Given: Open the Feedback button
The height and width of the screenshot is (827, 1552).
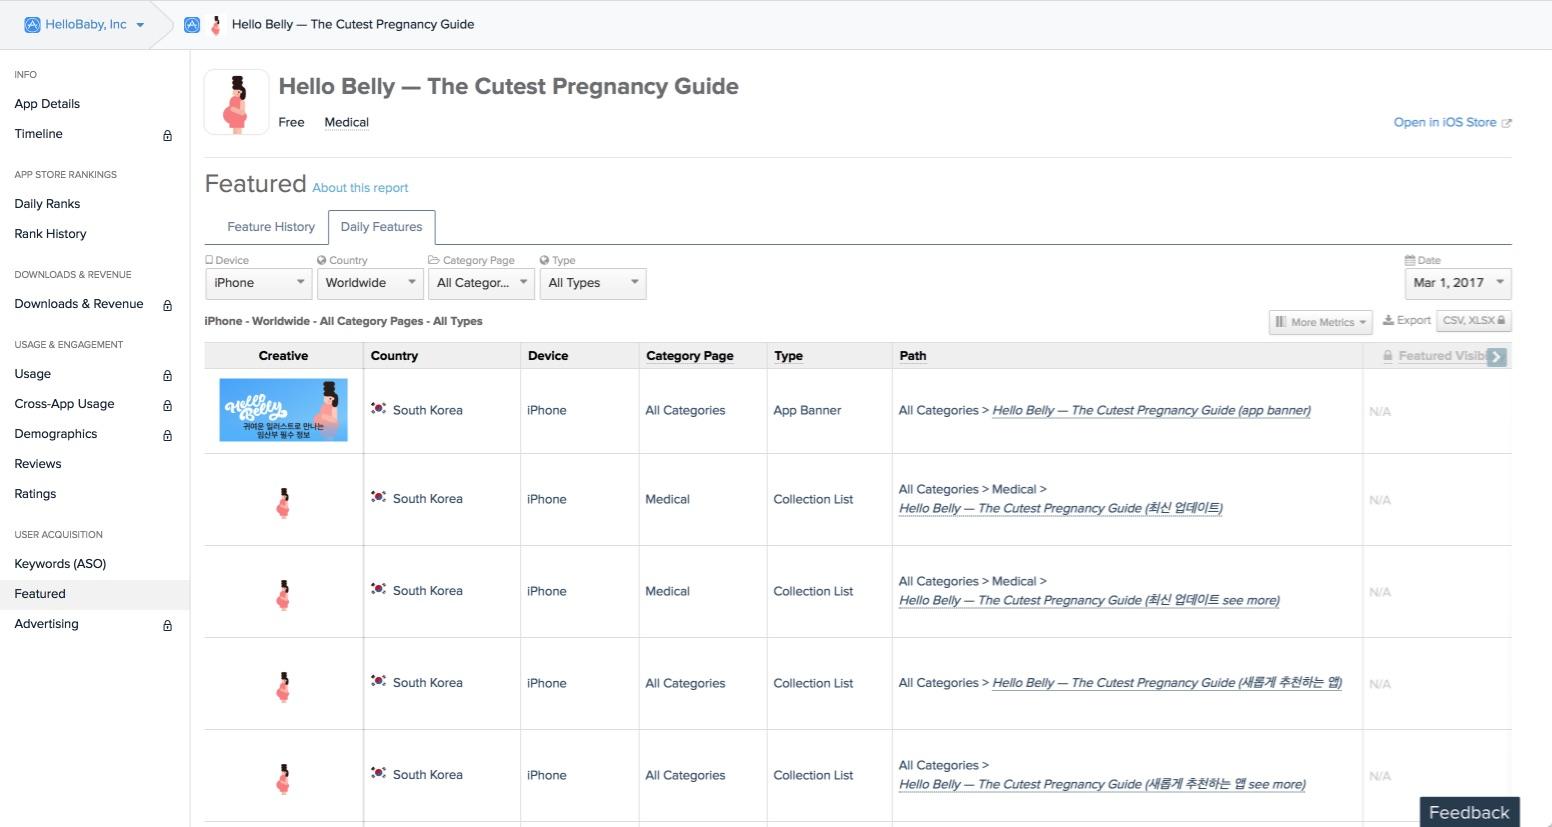Looking at the screenshot, I should coord(1469,812).
